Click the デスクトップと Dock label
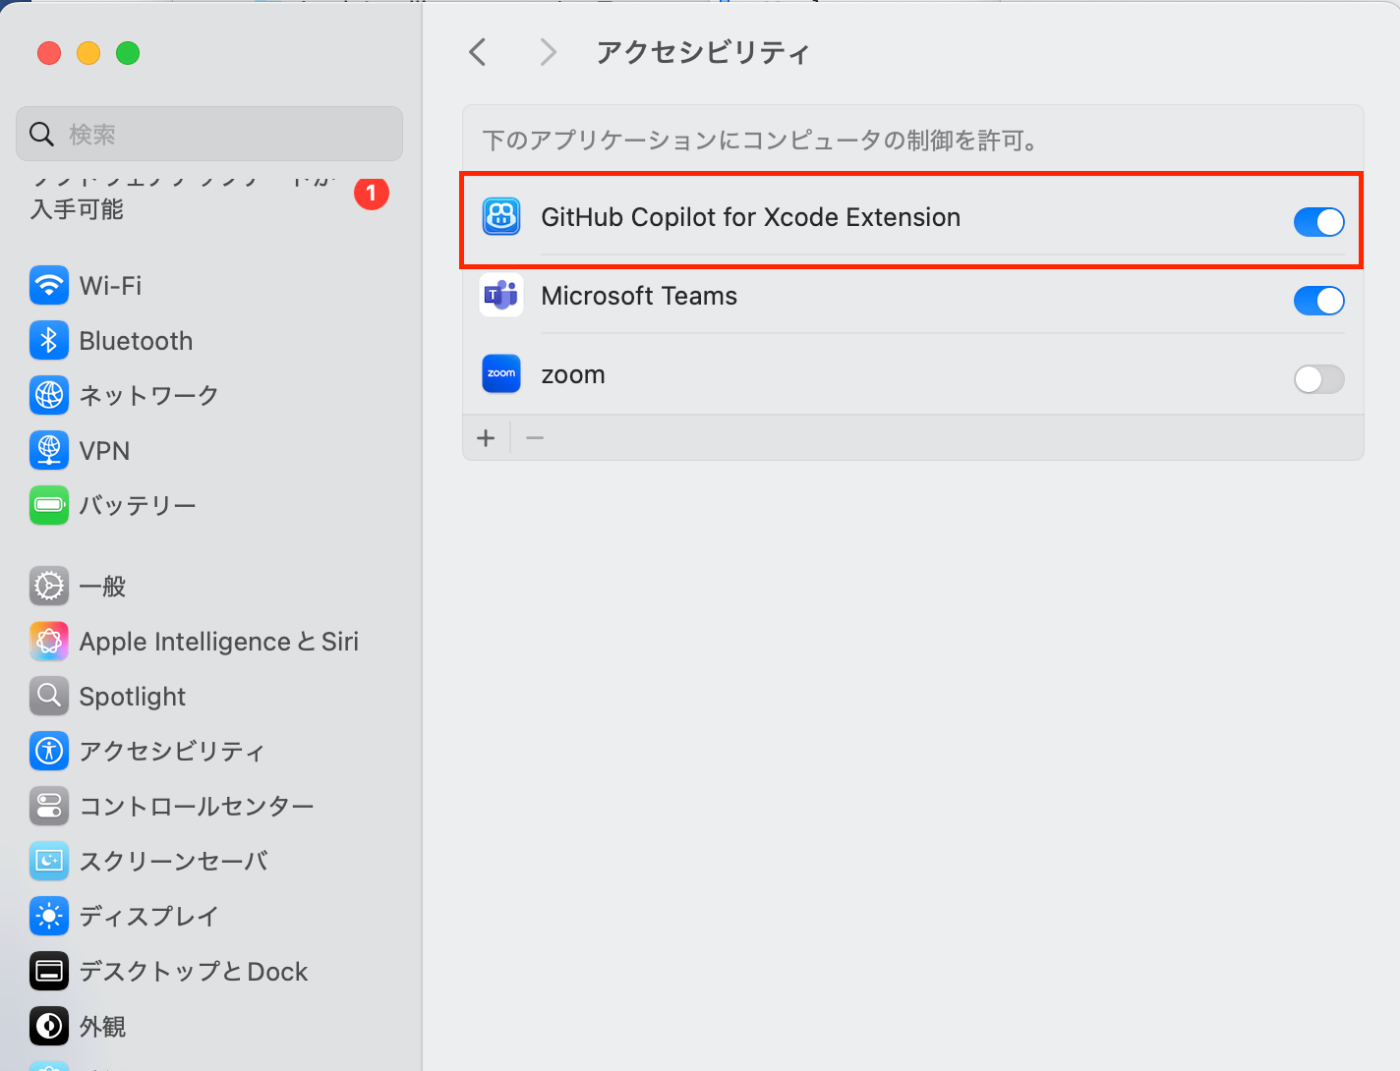The height and width of the screenshot is (1071, 1400). tap(194, 971)
